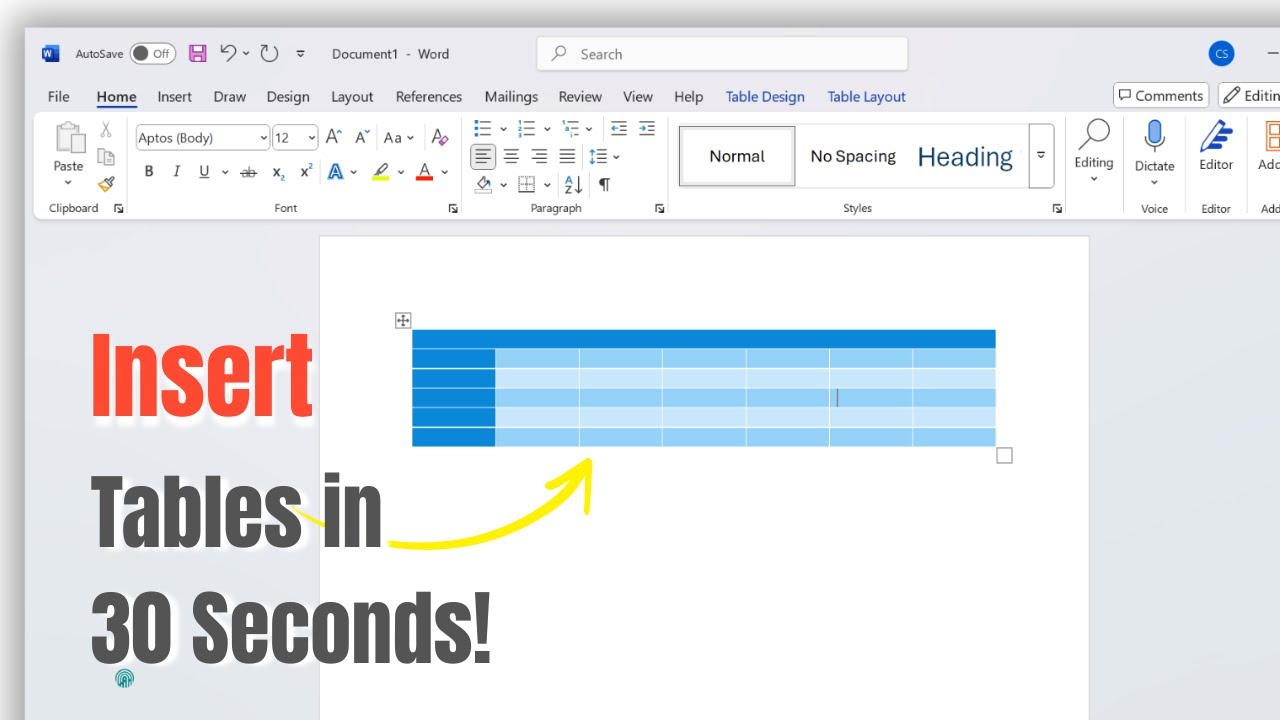The image size is (1280, 720).
Task: Select the Format Painter brush
Action: pos(105,184)
